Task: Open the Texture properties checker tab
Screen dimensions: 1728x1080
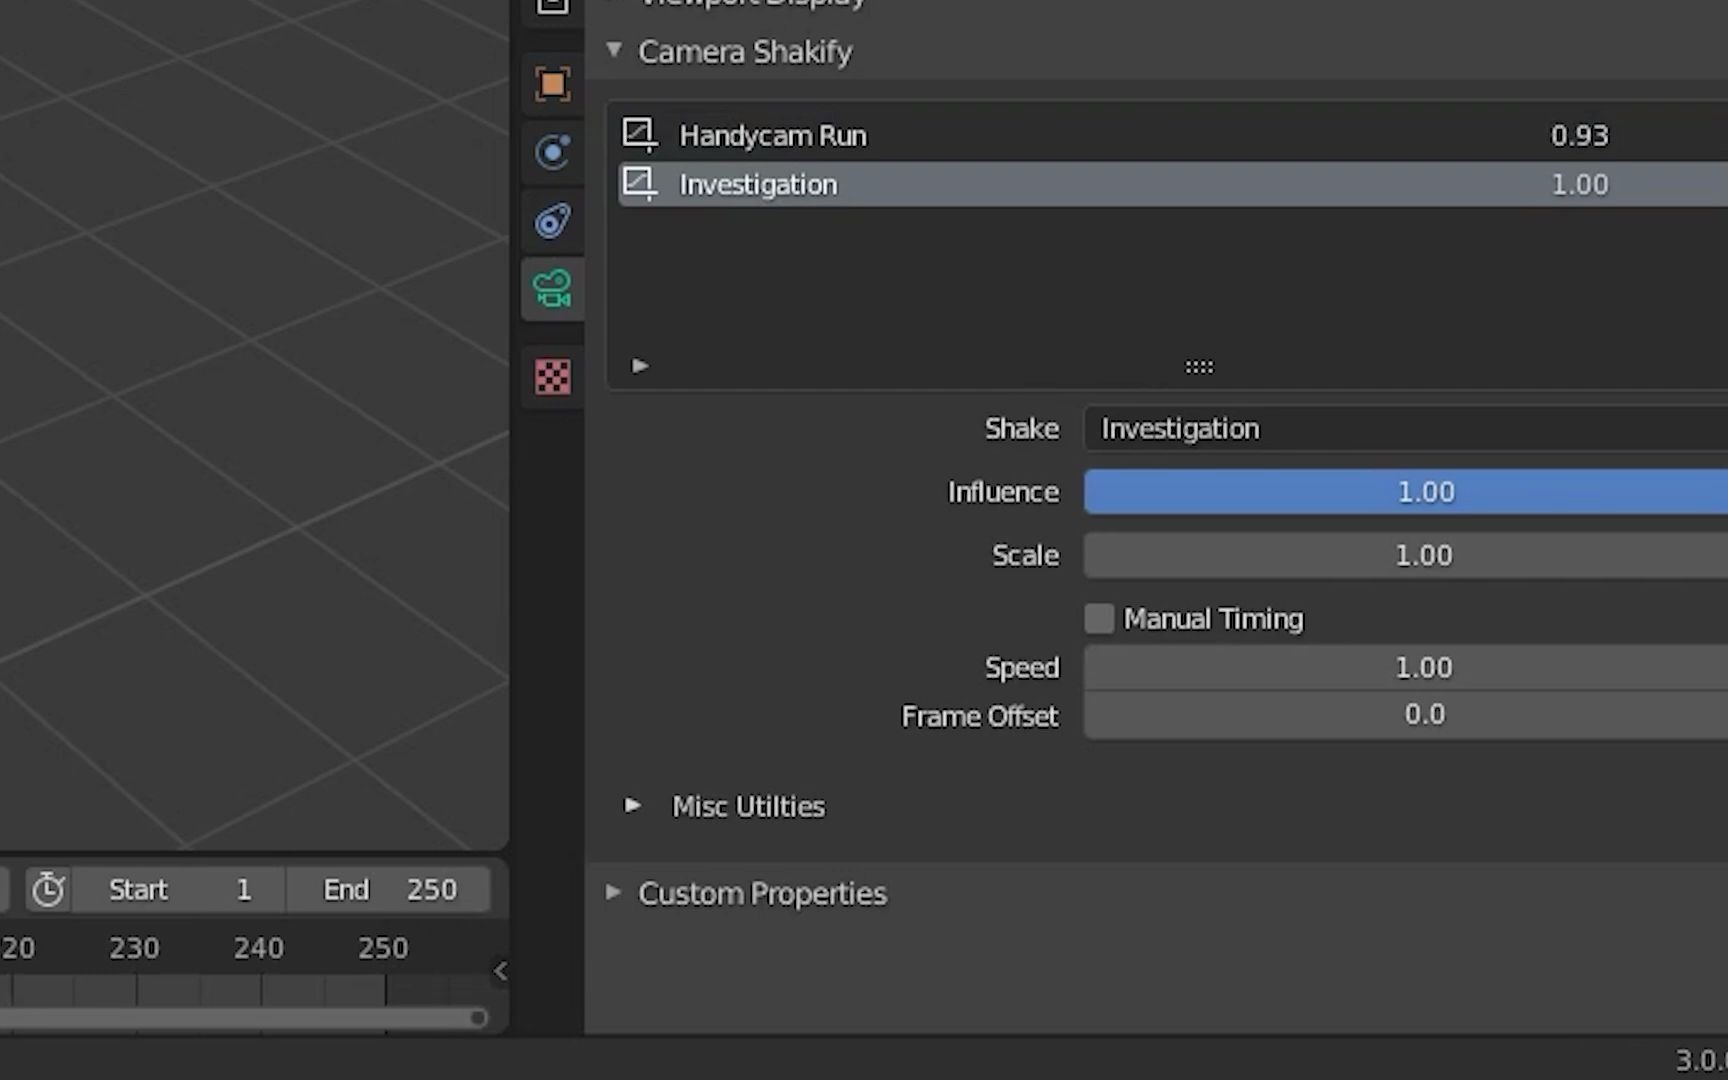Action: point(552,377)
